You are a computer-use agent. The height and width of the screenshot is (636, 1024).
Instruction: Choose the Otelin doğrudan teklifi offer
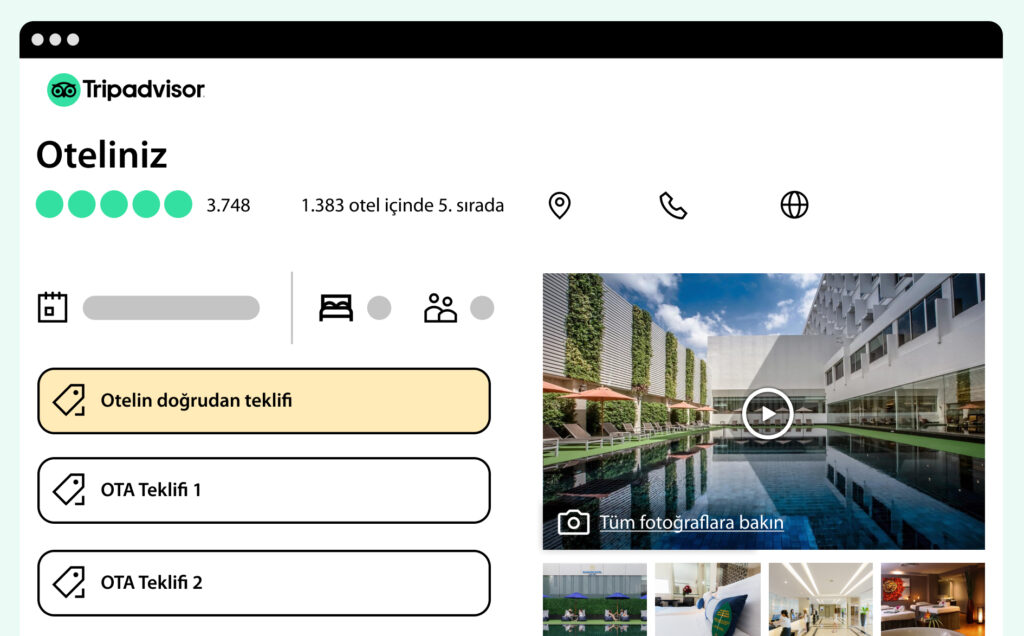pos(264,400)
